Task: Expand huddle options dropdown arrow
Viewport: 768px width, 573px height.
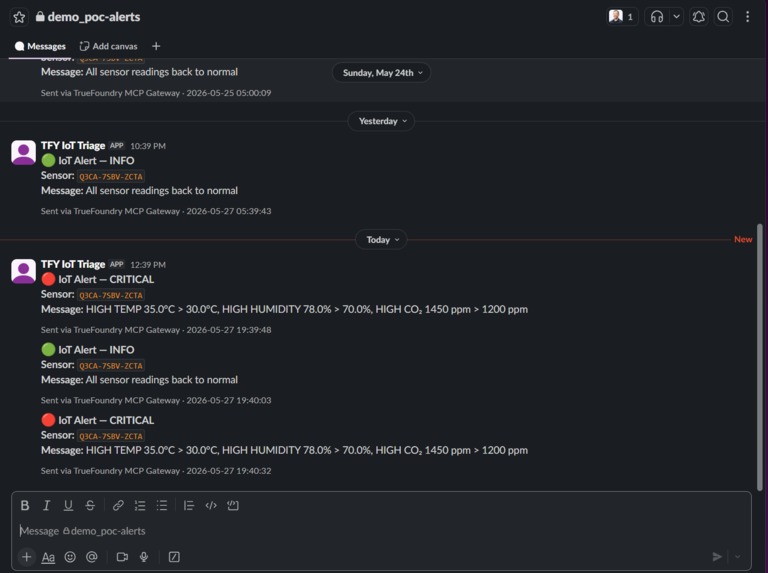Action: tap(676, 17)
